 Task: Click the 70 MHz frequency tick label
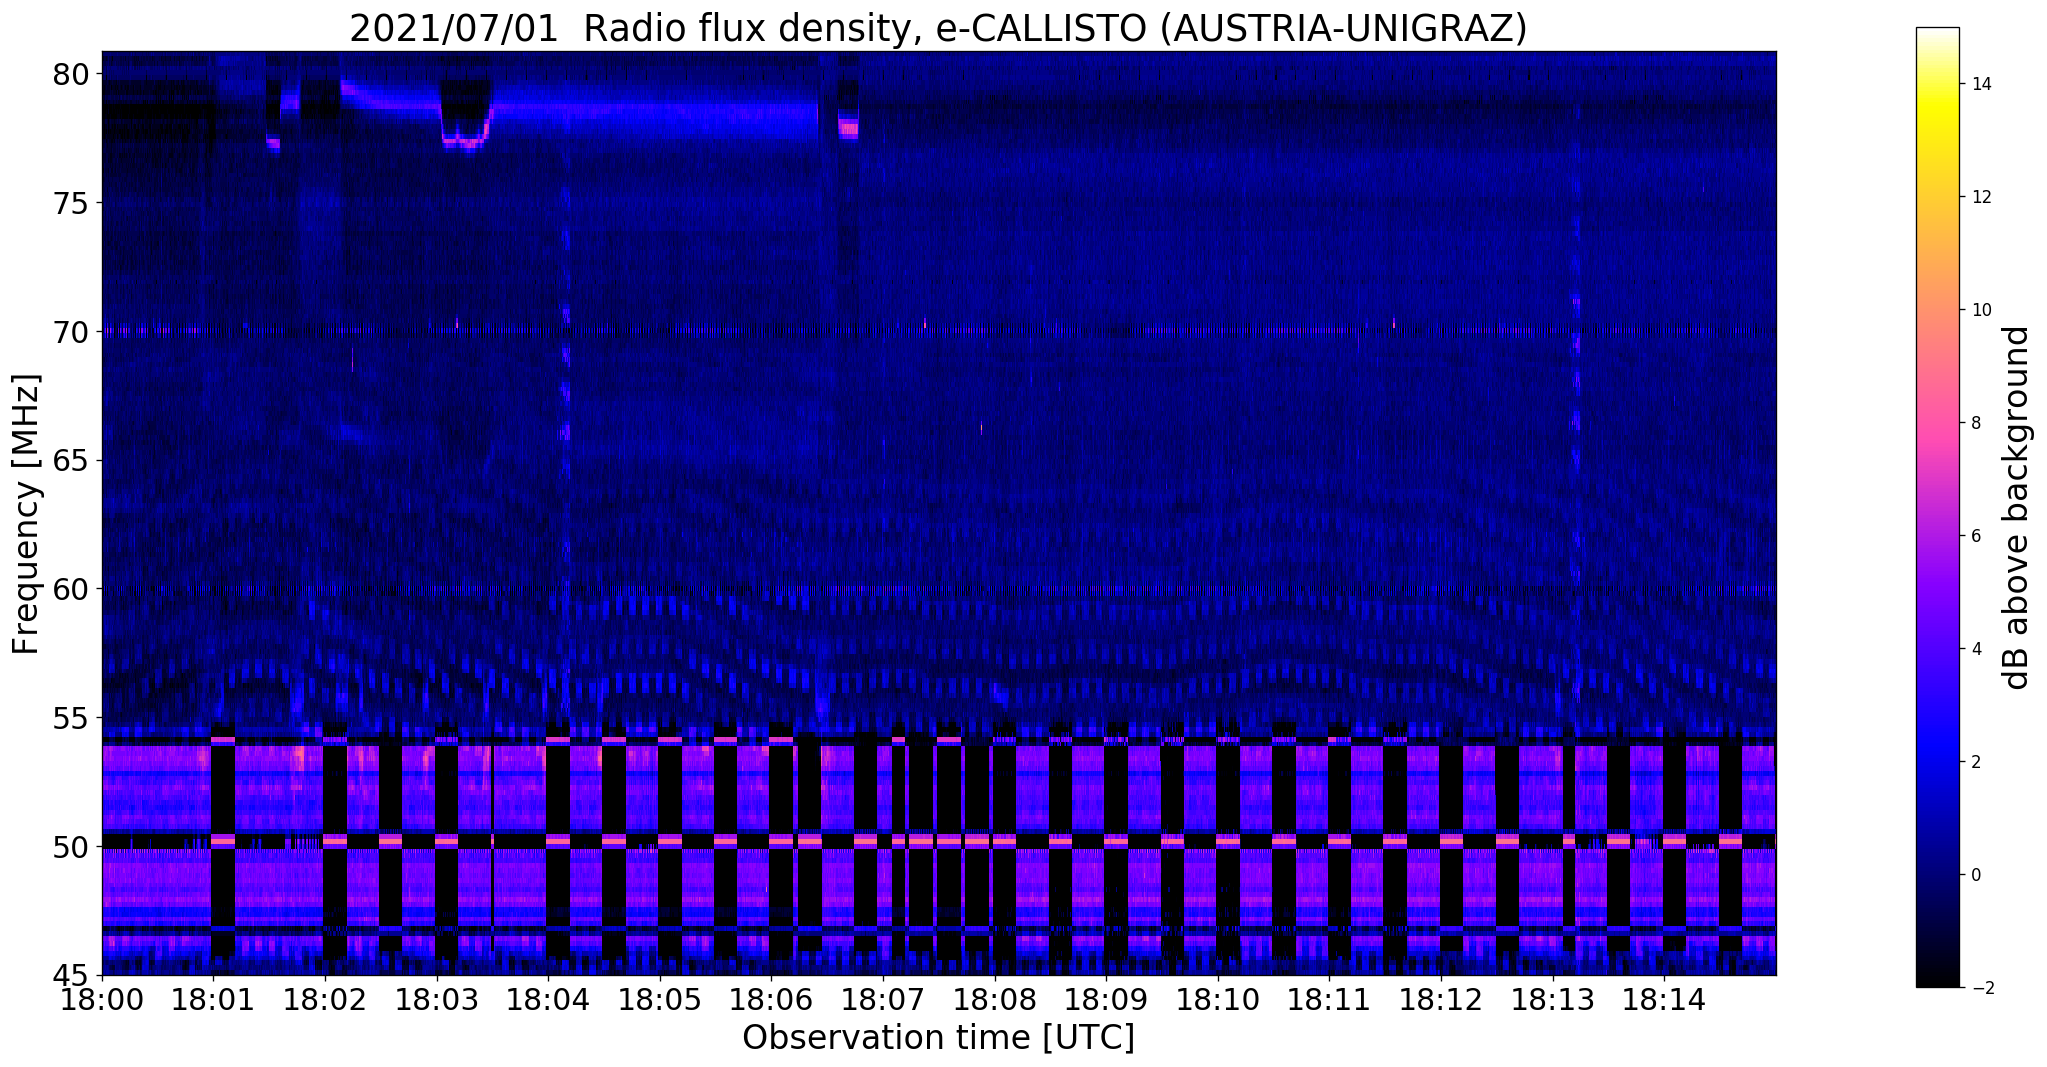70,332
